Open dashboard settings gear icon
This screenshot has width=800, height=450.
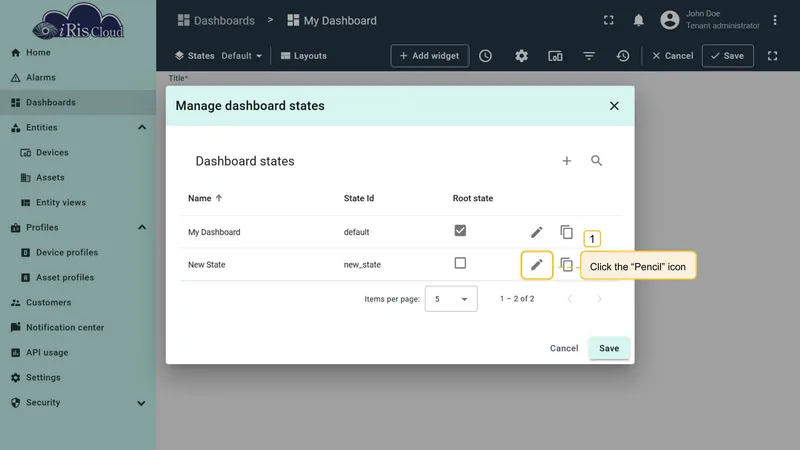[x=521, y=56]
